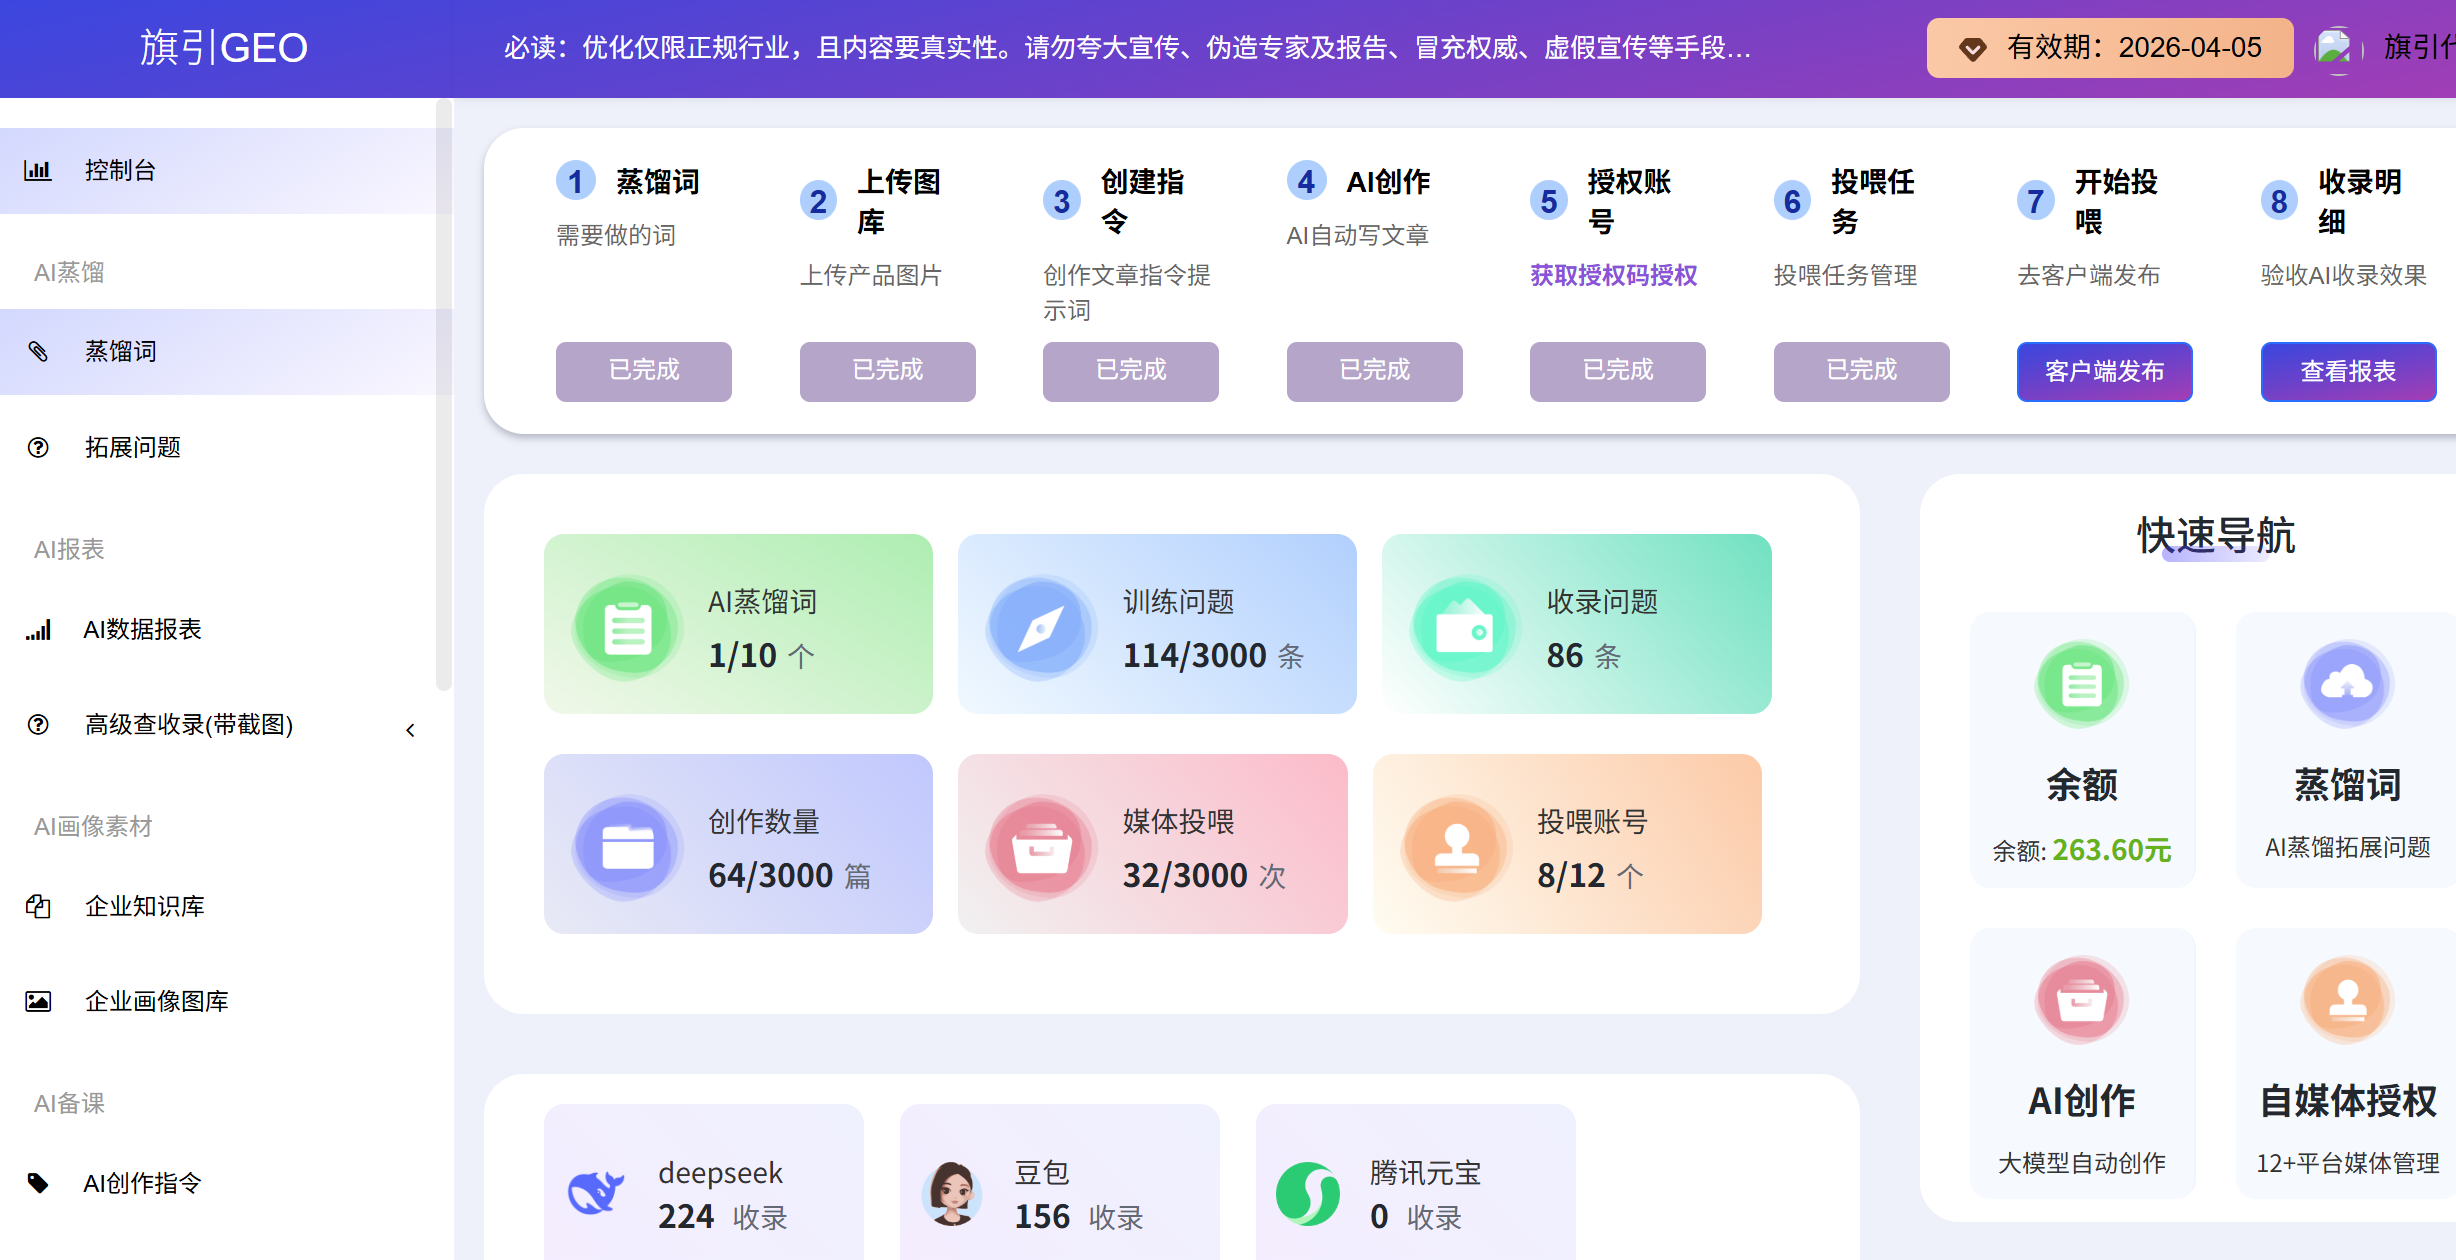The image size is (2456, 1260).
Task: Click the clipboard icon in 余额 card
Action: click(x=2083, y=683)
